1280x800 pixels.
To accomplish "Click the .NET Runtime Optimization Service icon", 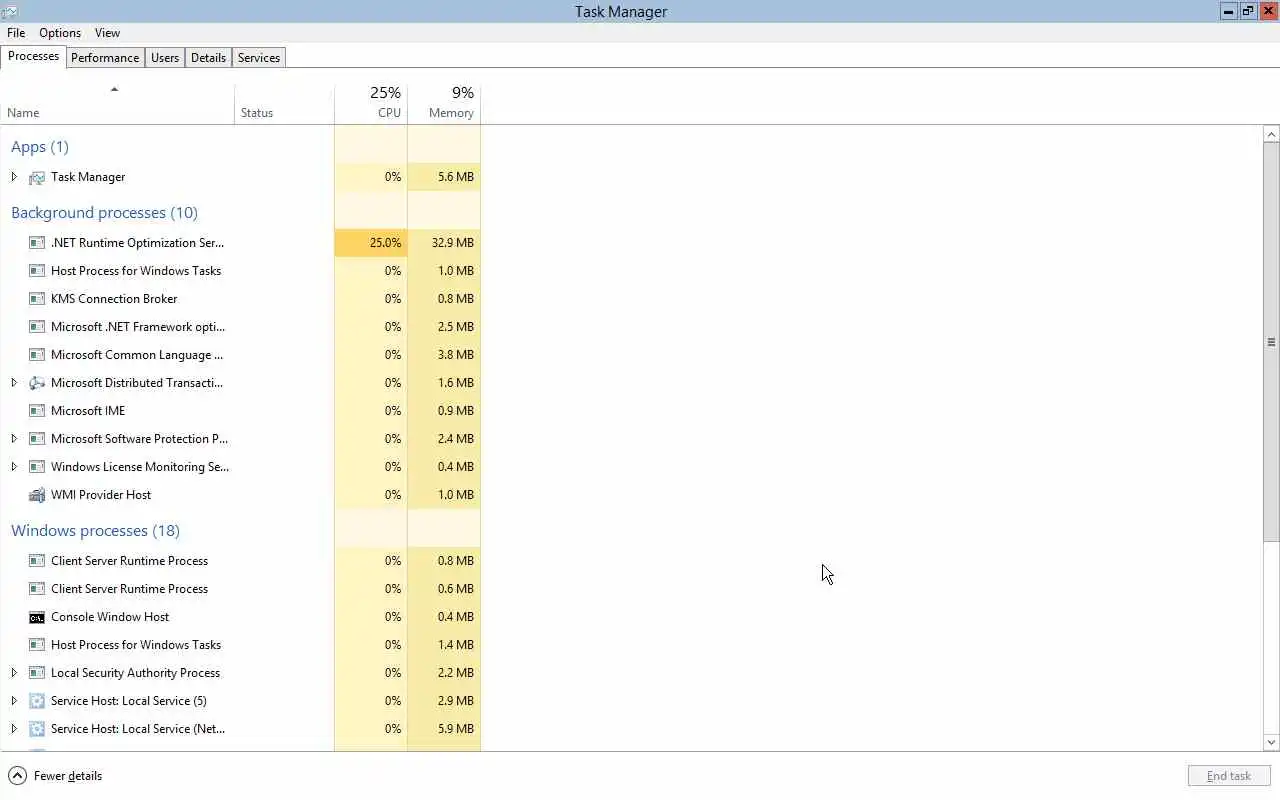I will tap(37, 243).
